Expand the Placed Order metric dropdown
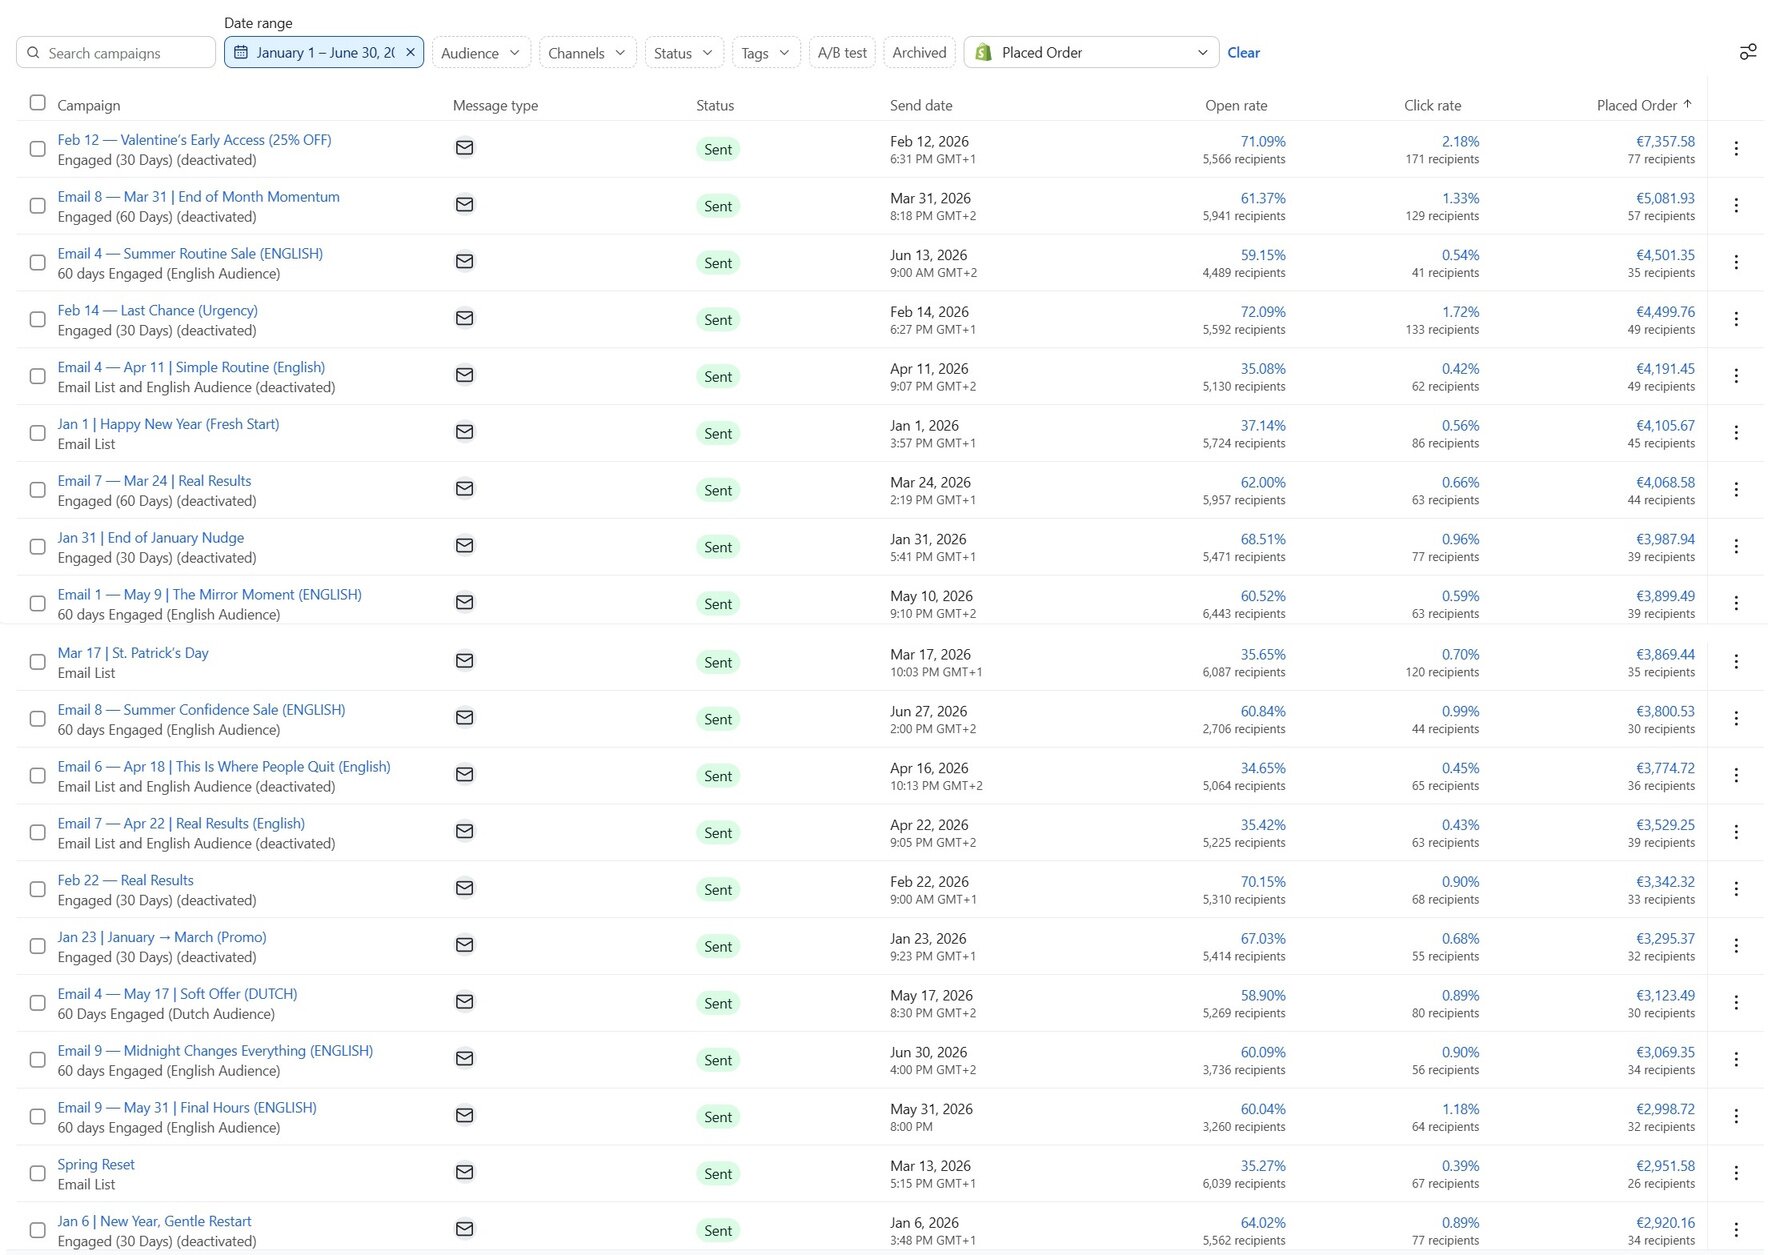1768x1255 pixels. 1091,52
